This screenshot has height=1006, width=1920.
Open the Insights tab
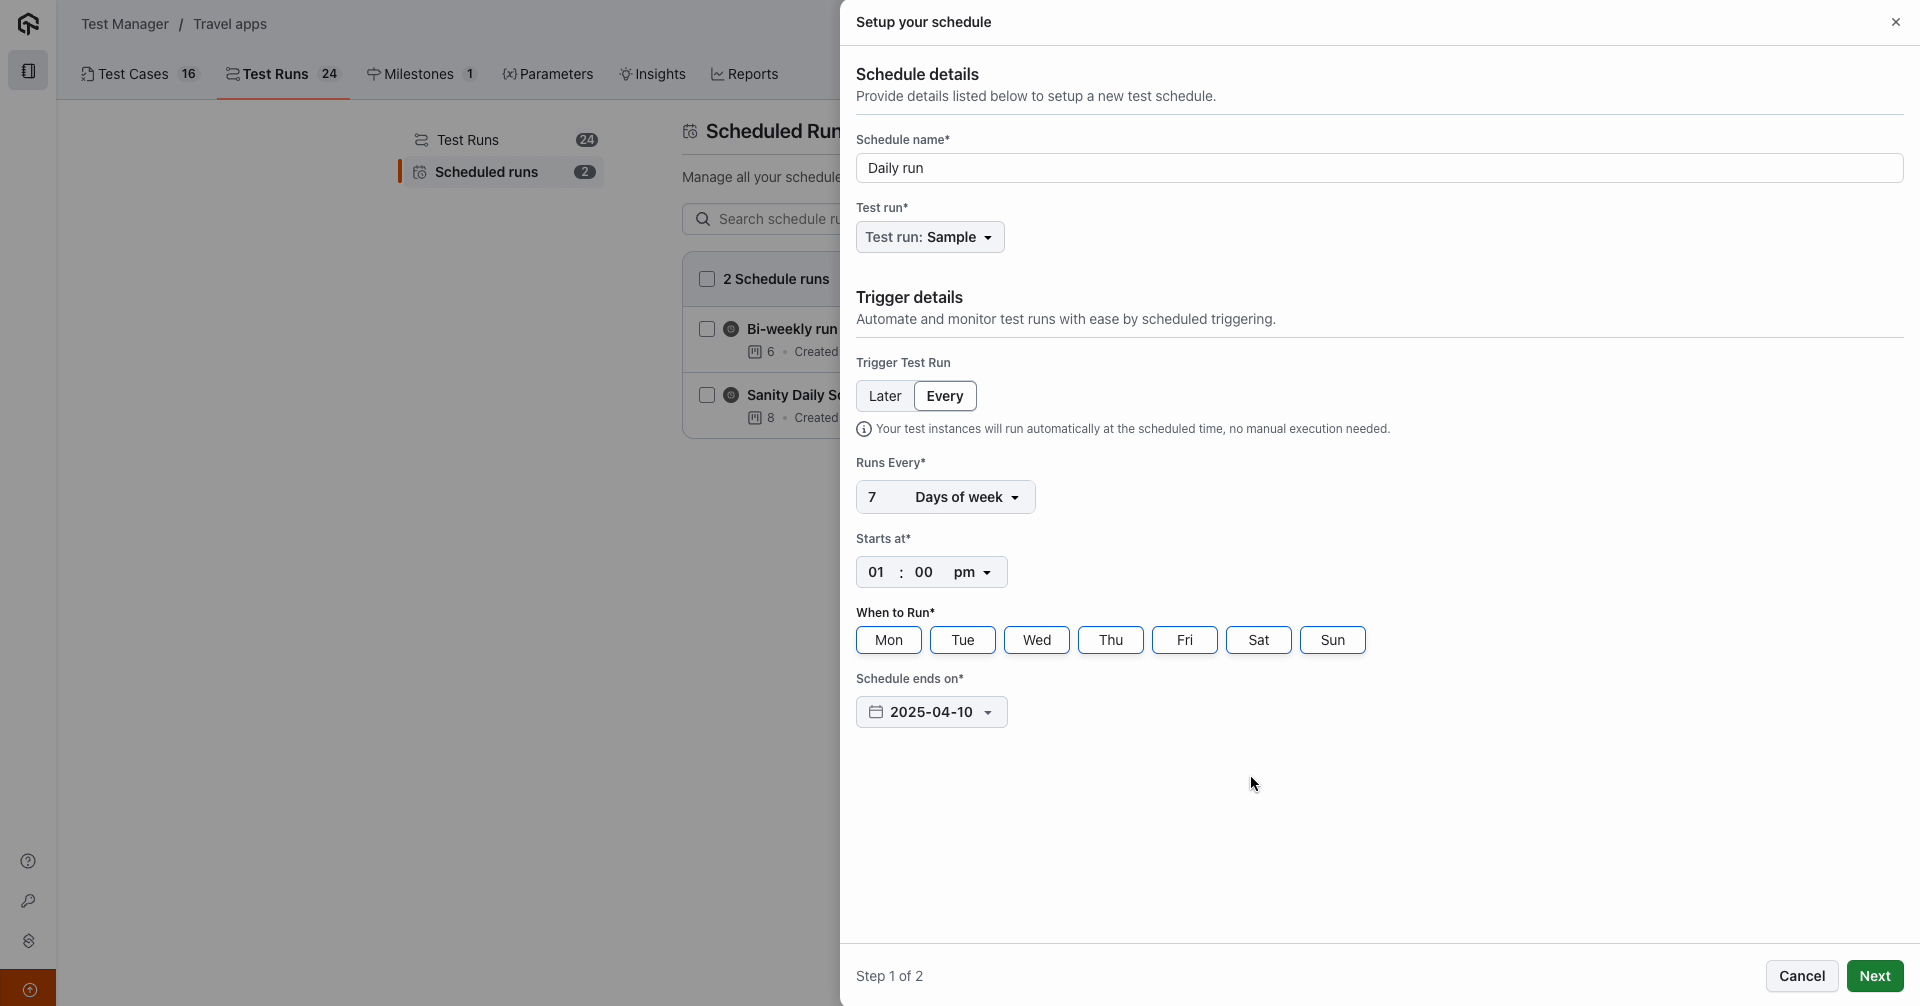652,74
